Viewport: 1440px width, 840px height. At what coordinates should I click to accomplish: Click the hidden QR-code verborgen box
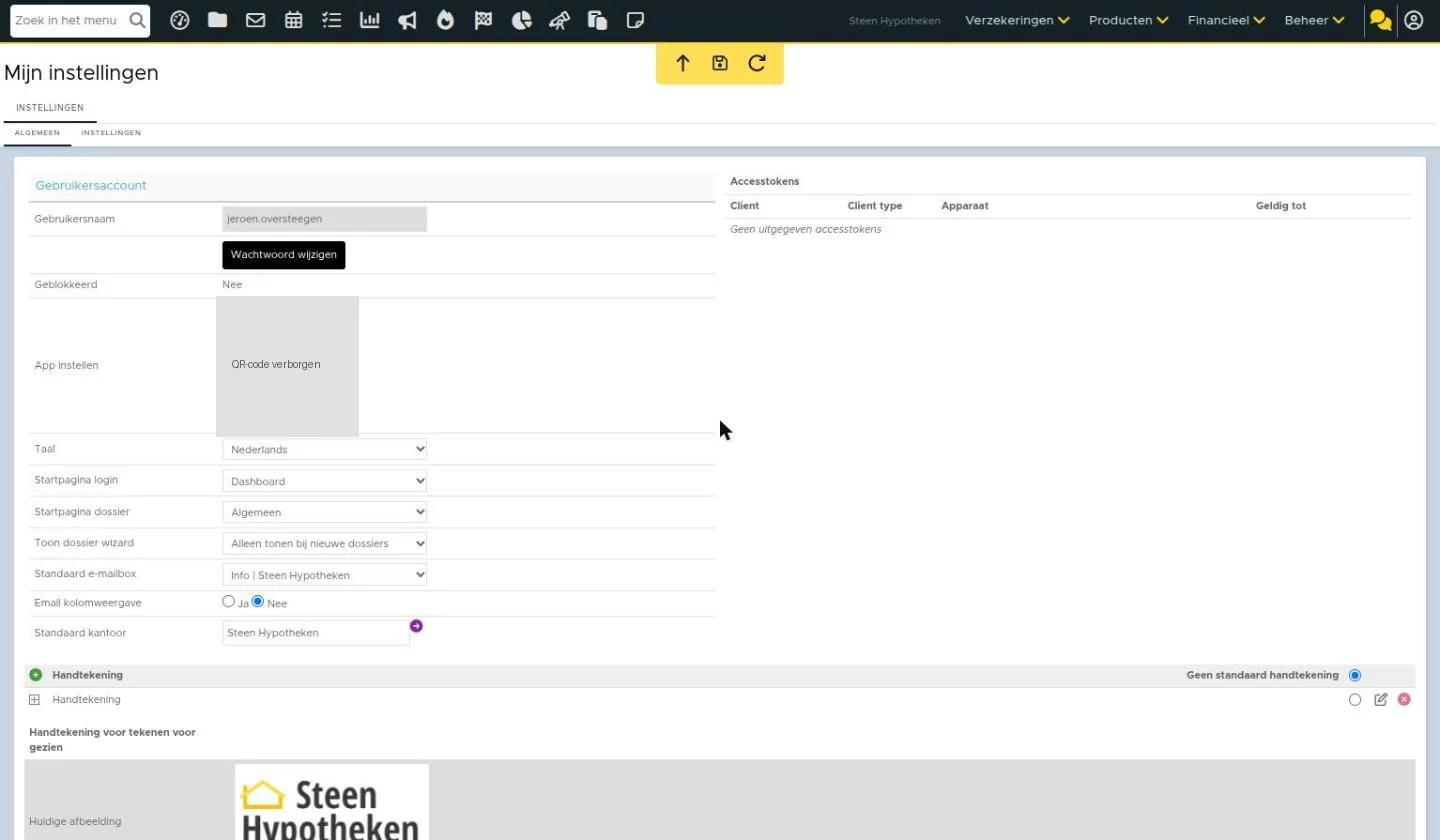[x=287, y=366]
